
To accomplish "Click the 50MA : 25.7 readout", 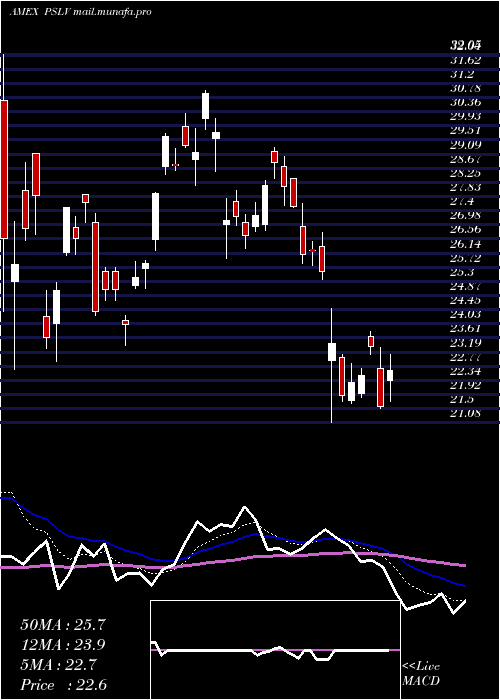I will (x=63, y=625).
